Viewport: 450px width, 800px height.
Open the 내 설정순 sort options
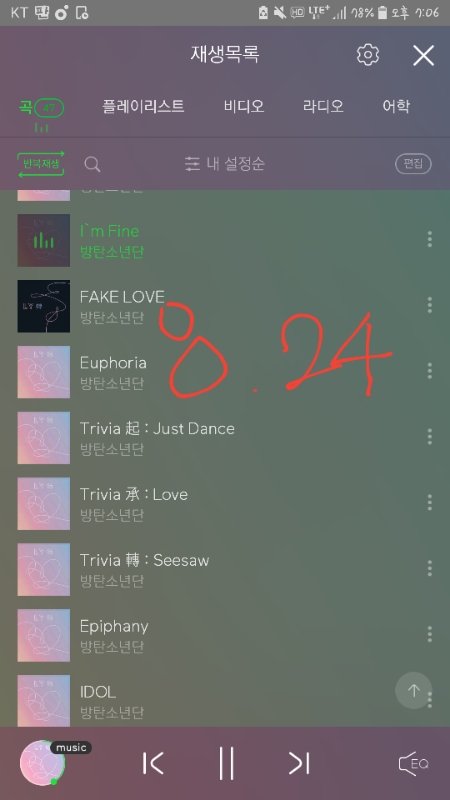click(x=225, y=164)
